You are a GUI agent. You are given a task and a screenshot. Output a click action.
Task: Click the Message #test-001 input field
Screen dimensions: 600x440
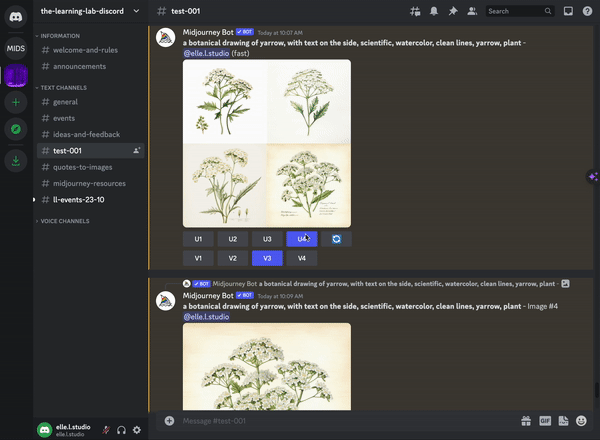[x=340, y=421]
